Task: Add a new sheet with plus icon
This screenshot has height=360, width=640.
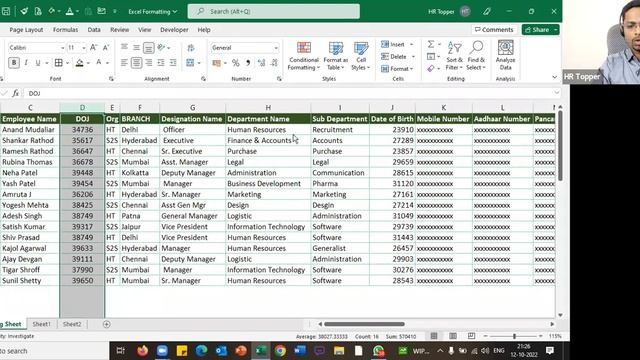Action: pyautogui.click(x=107, y=324)
